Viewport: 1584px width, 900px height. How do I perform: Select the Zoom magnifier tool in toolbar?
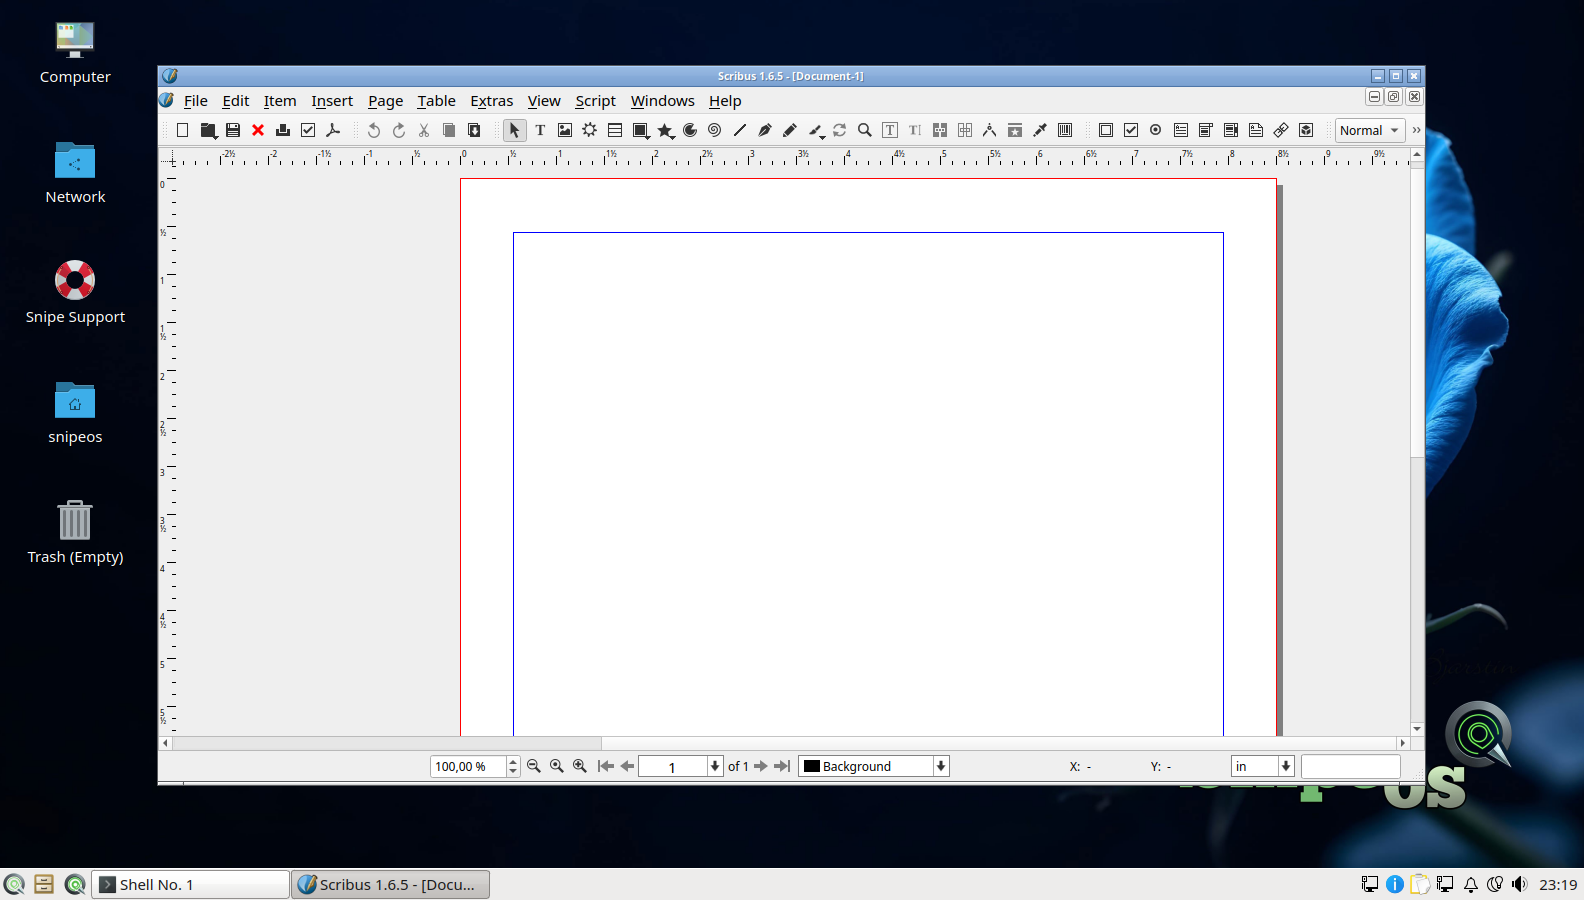point(865,130)
